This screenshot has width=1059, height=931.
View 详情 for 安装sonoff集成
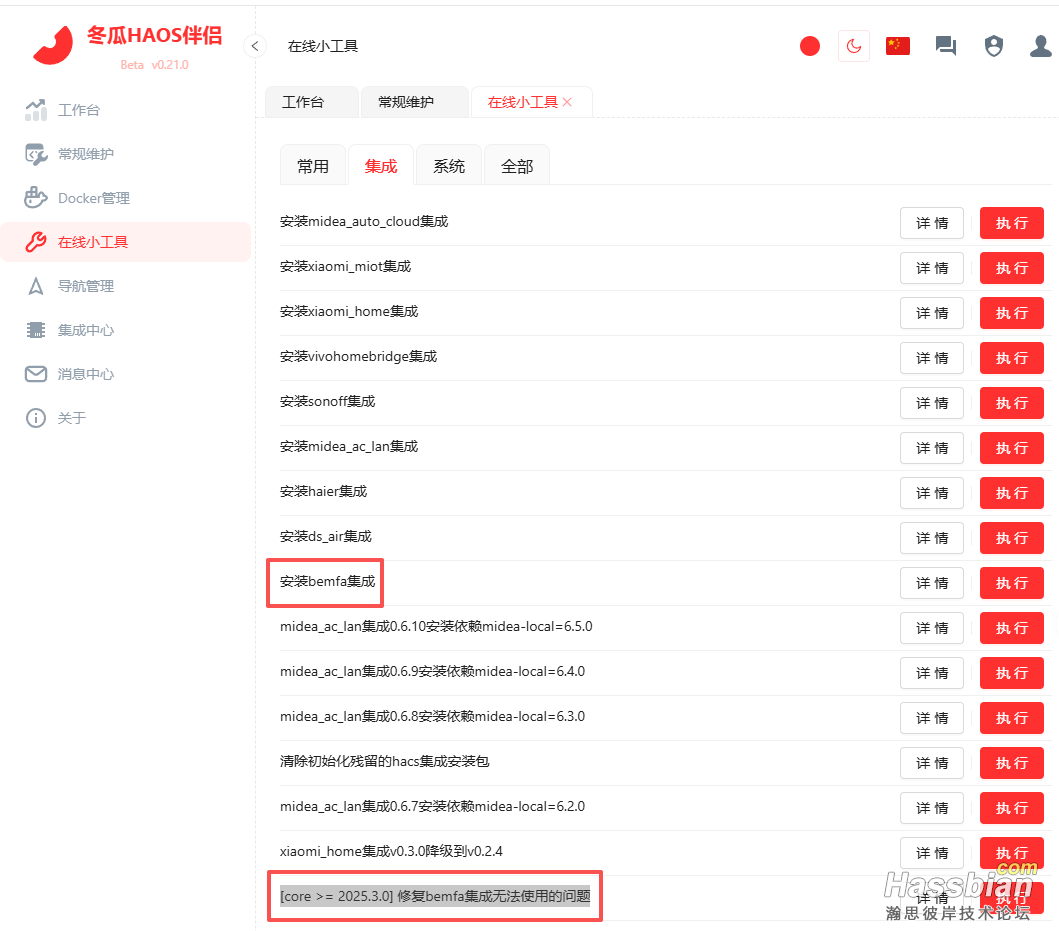[x=932, y=403]
